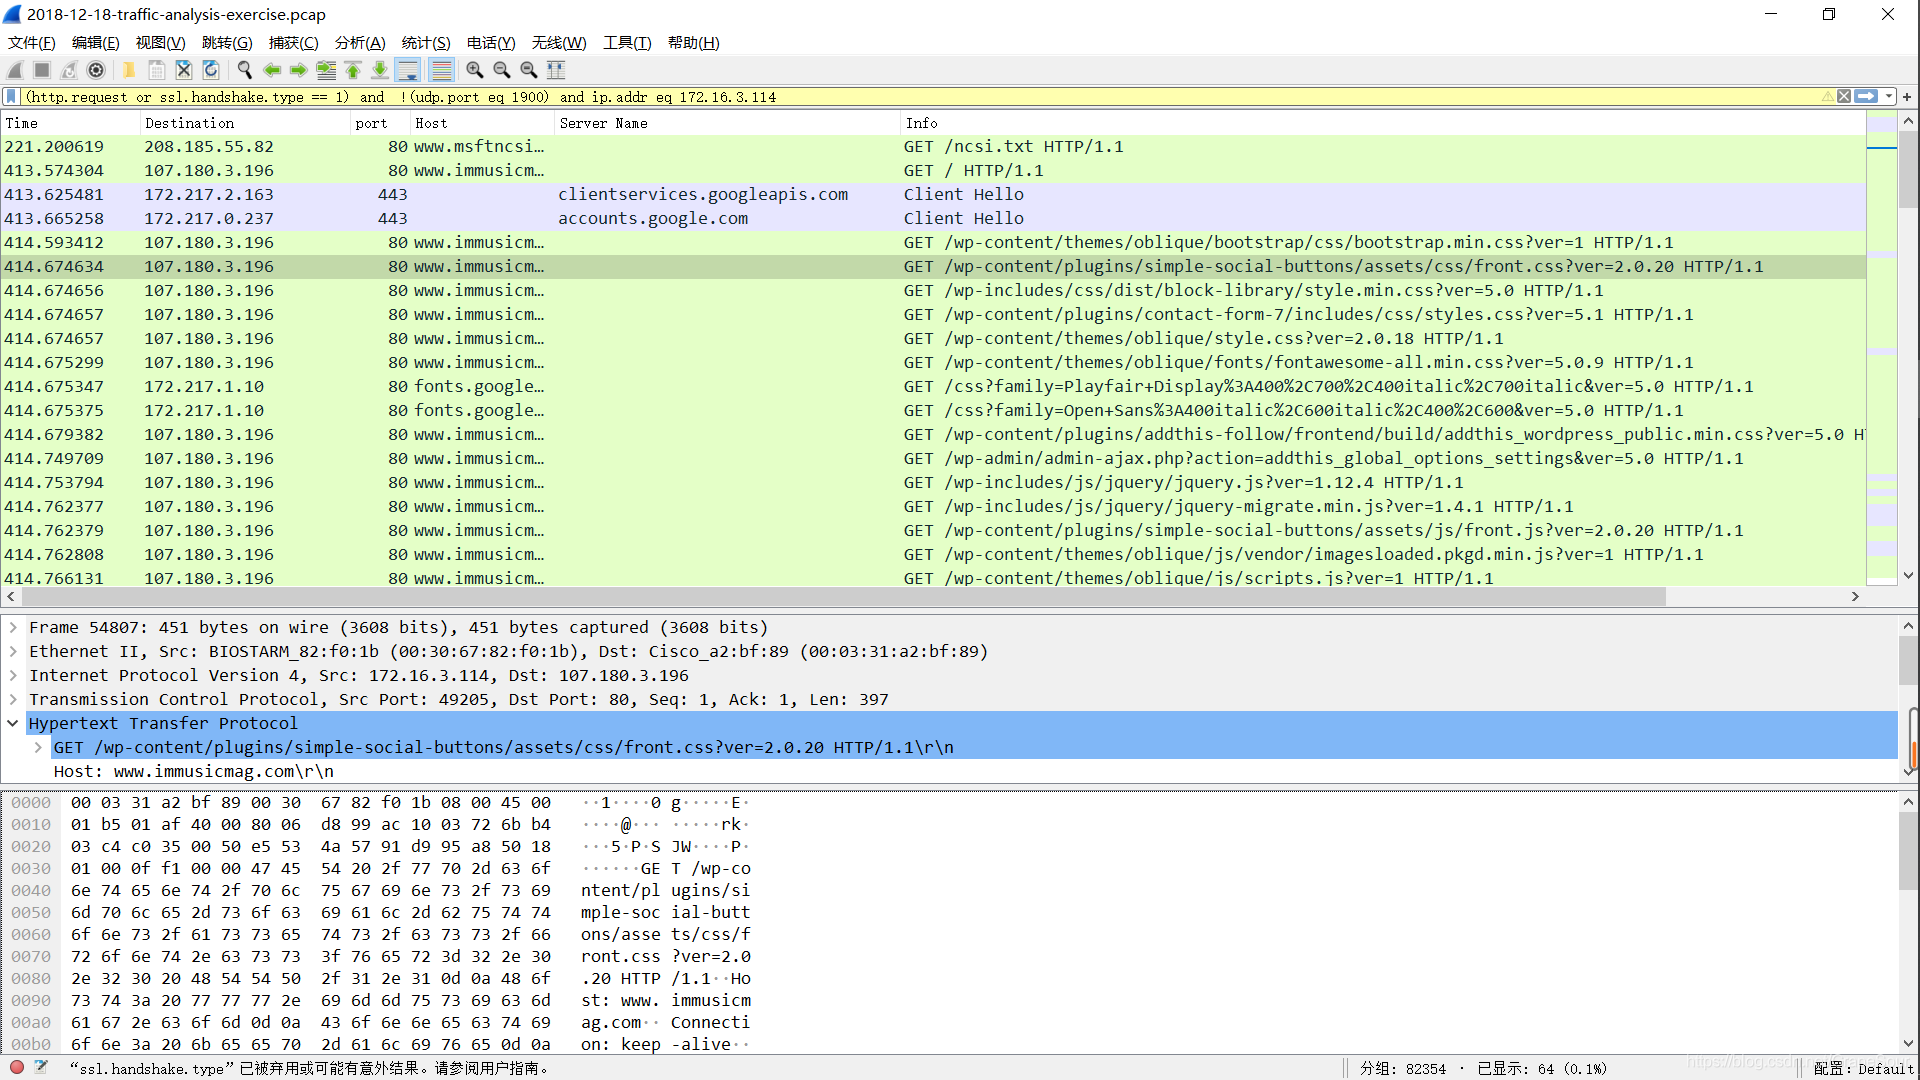
Task: Click the Host: www.immusicmag.com line
Action: [194, 772]
